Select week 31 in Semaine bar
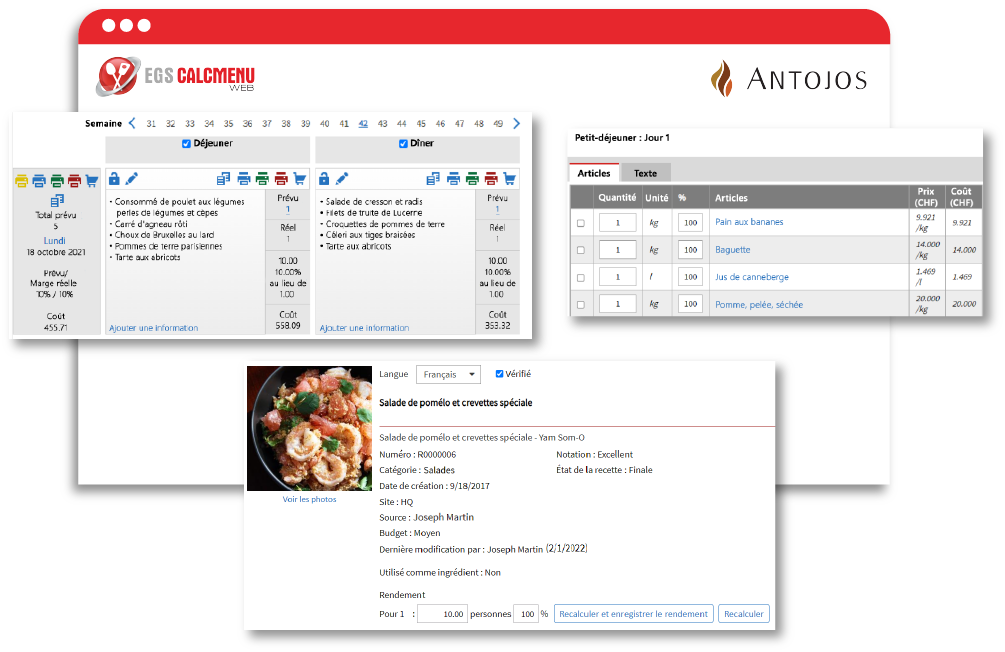The width and height of the screenshot is (1005, 652). (151, 124)
